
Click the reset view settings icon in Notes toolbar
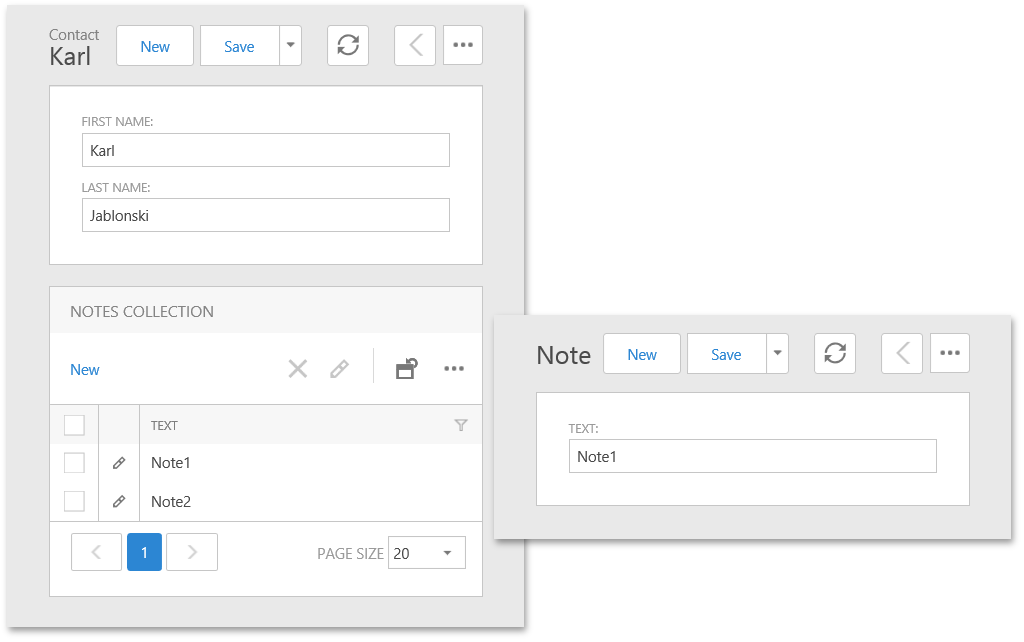[406, 369]
